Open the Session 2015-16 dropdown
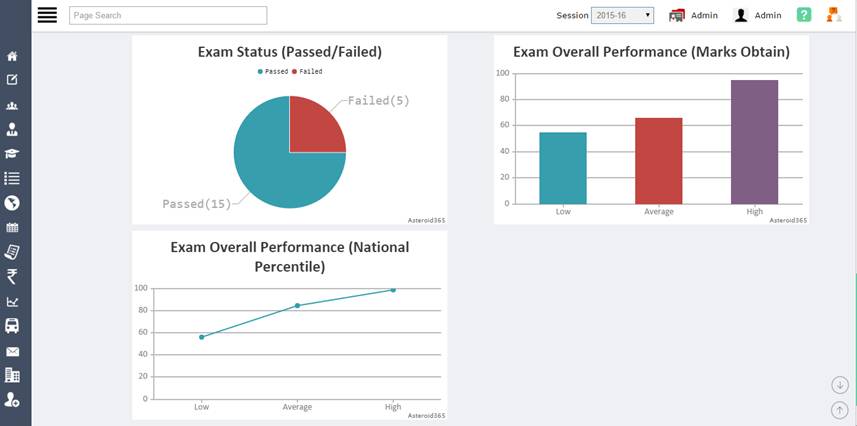This screenshot has height=426, width=857. click(x=622, y=15)
